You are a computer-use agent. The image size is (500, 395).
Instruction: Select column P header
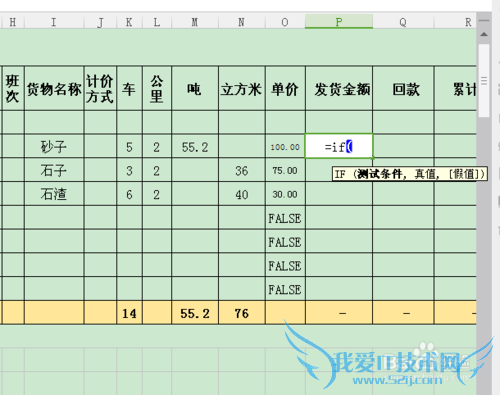click(x=339, y=22)
